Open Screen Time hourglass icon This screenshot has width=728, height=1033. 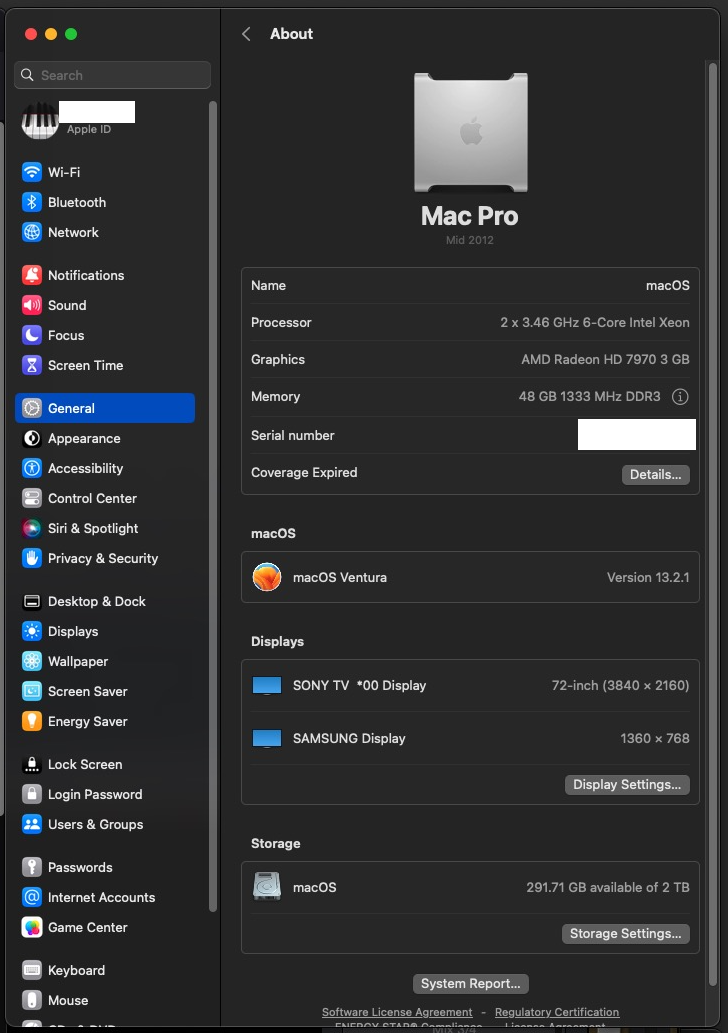click(x=32, y=365)
